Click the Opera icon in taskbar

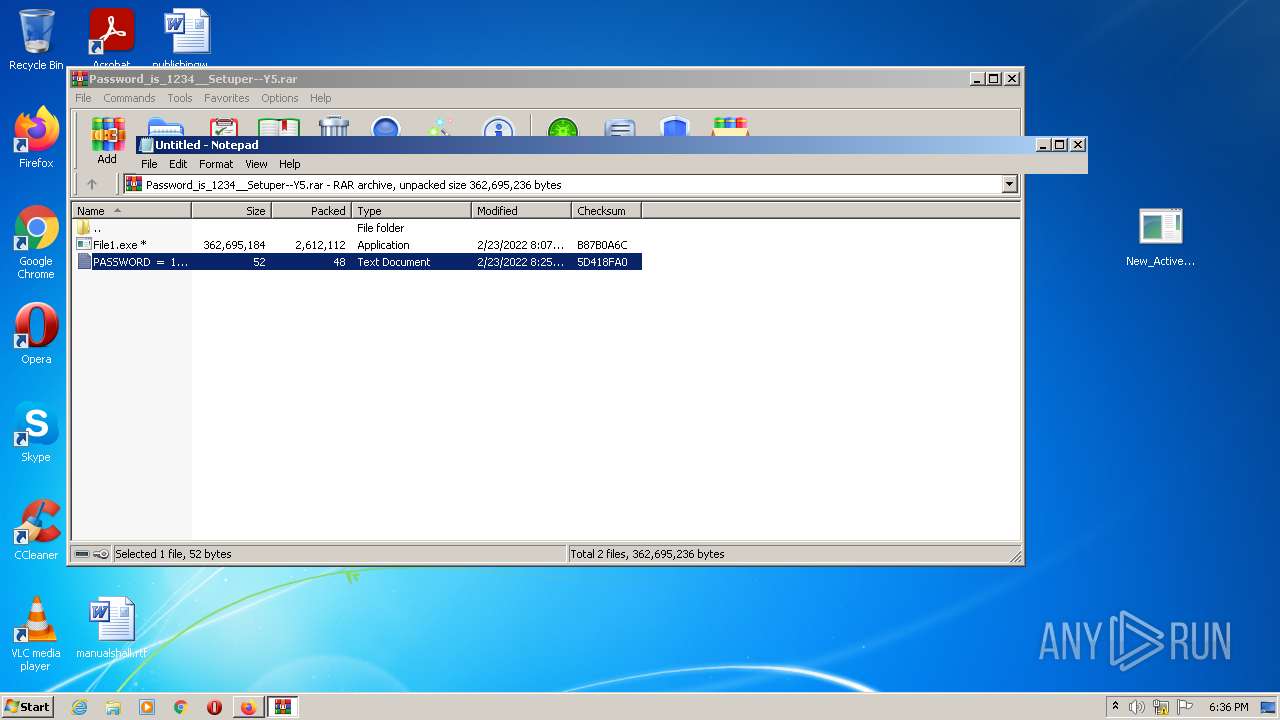point(214,707)
